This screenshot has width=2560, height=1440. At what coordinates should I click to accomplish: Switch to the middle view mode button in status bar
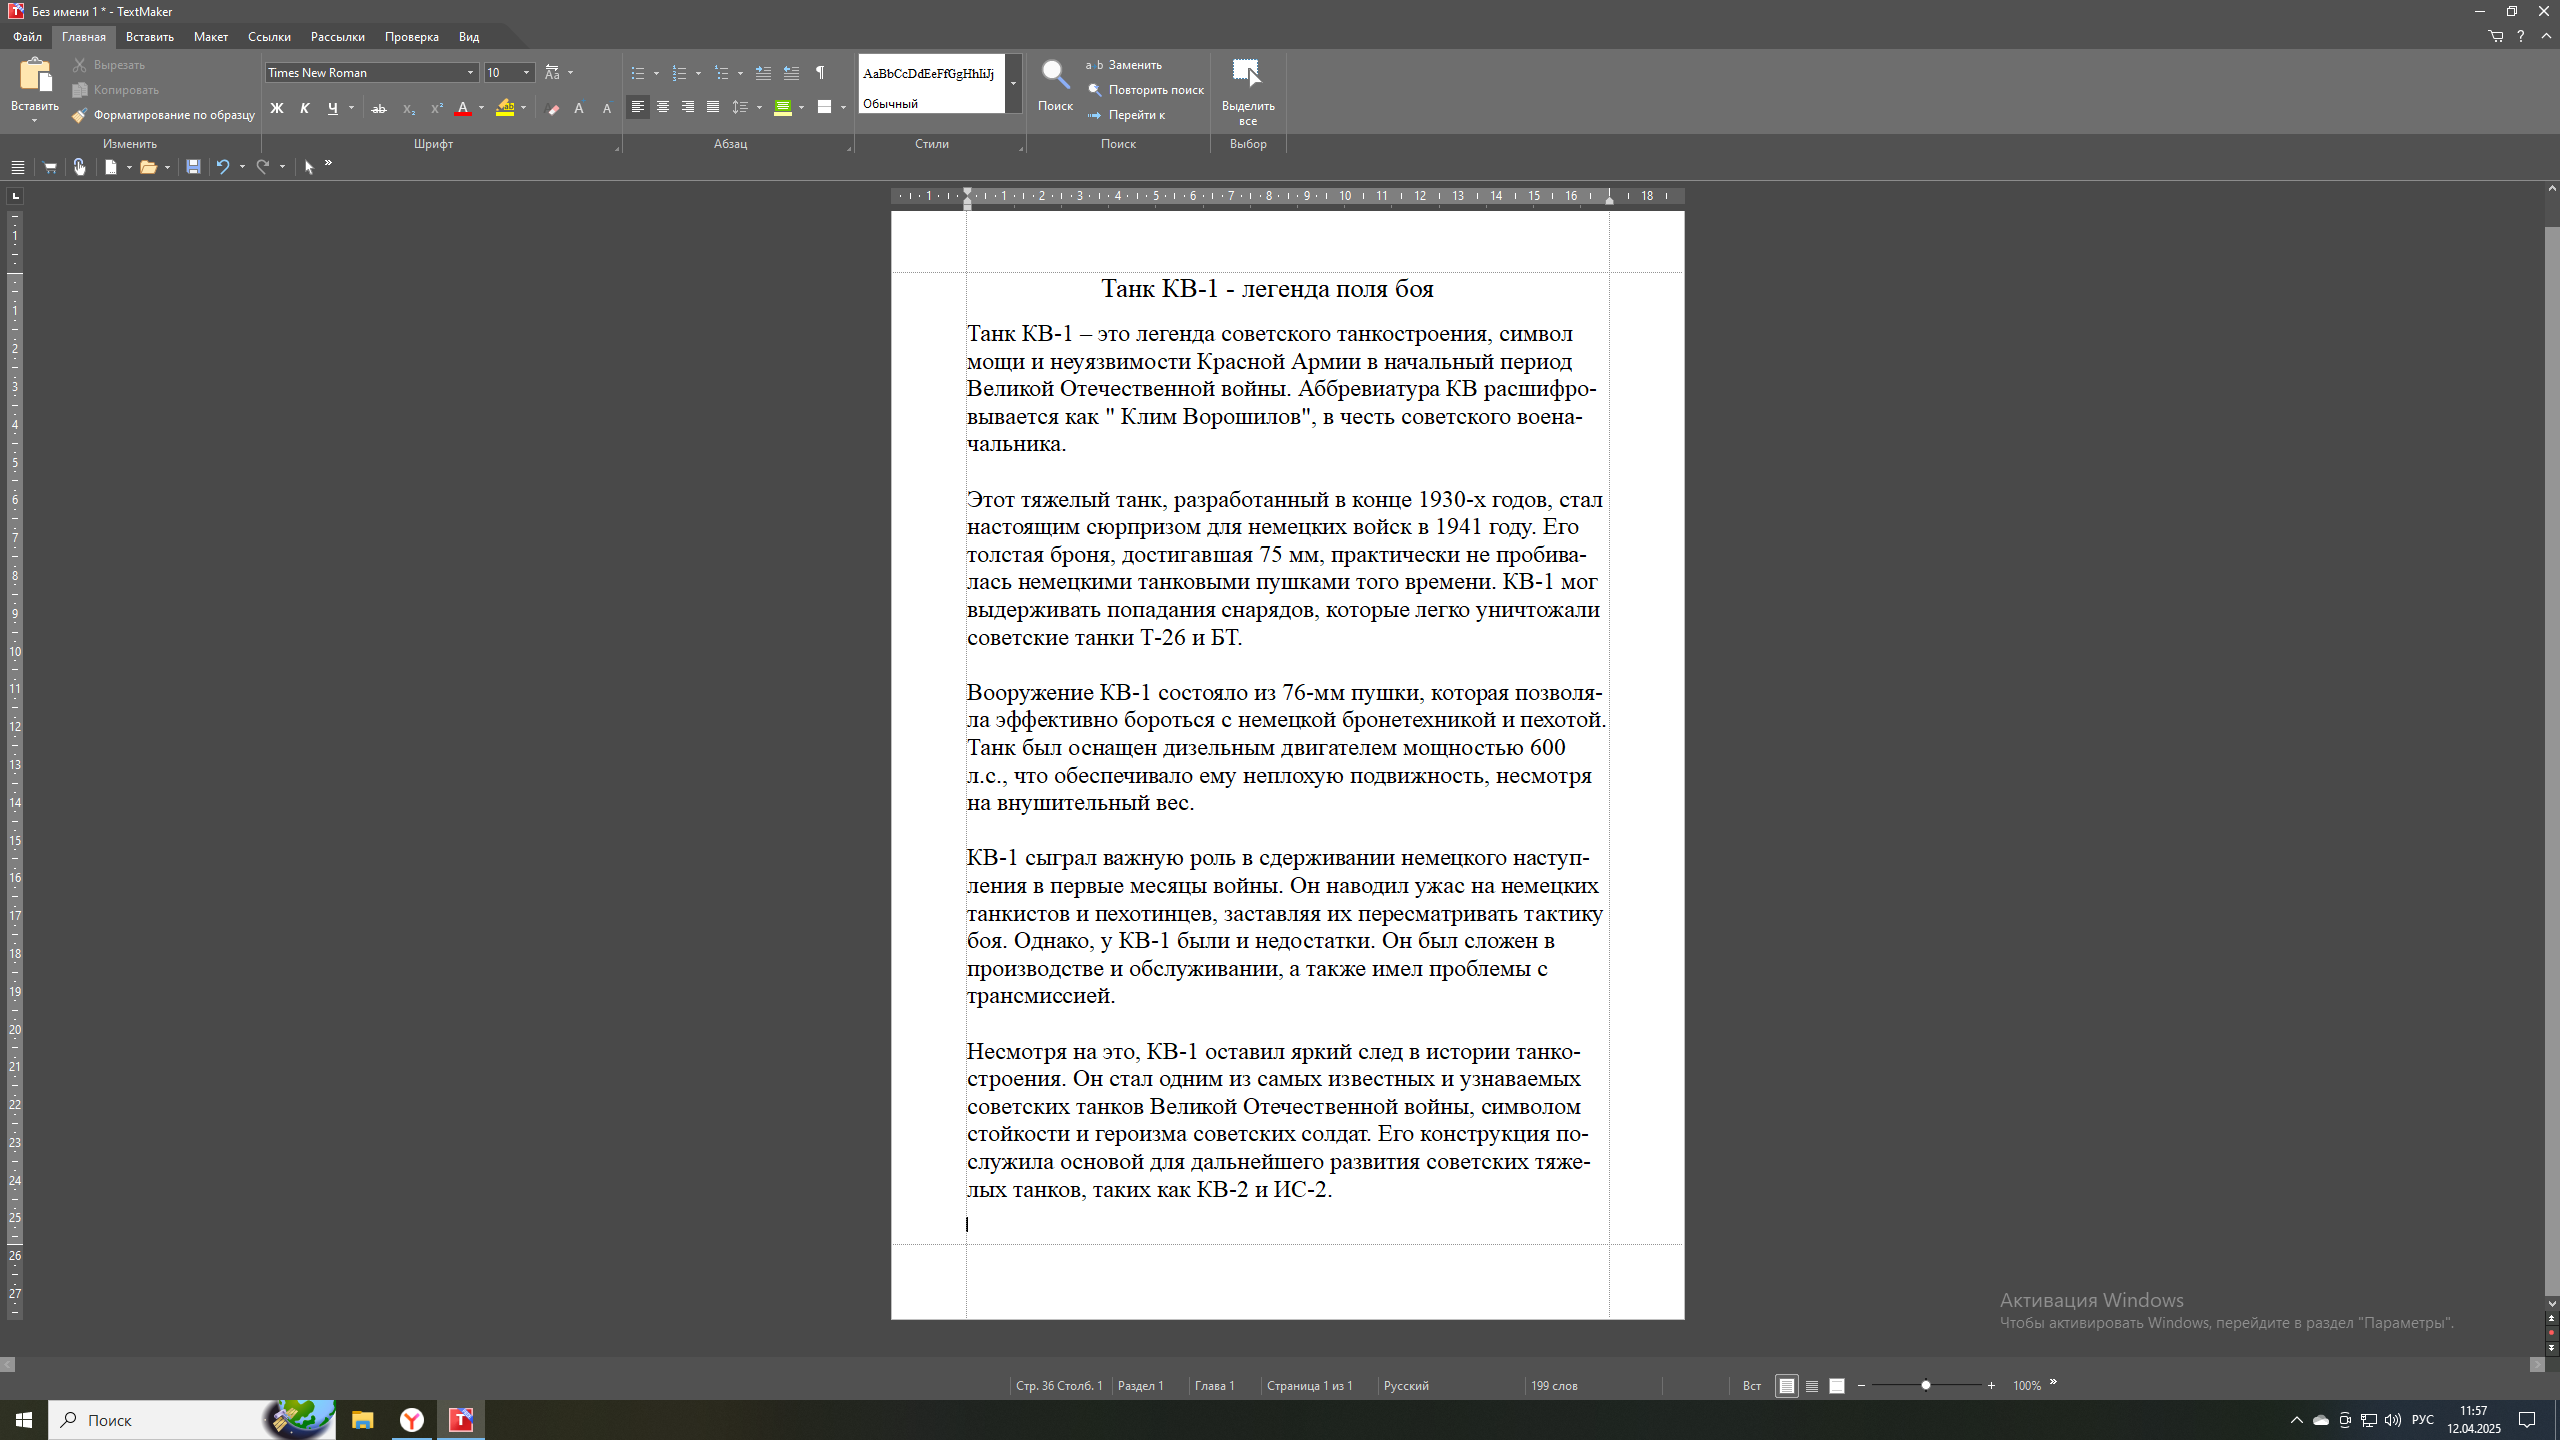1812,1386
